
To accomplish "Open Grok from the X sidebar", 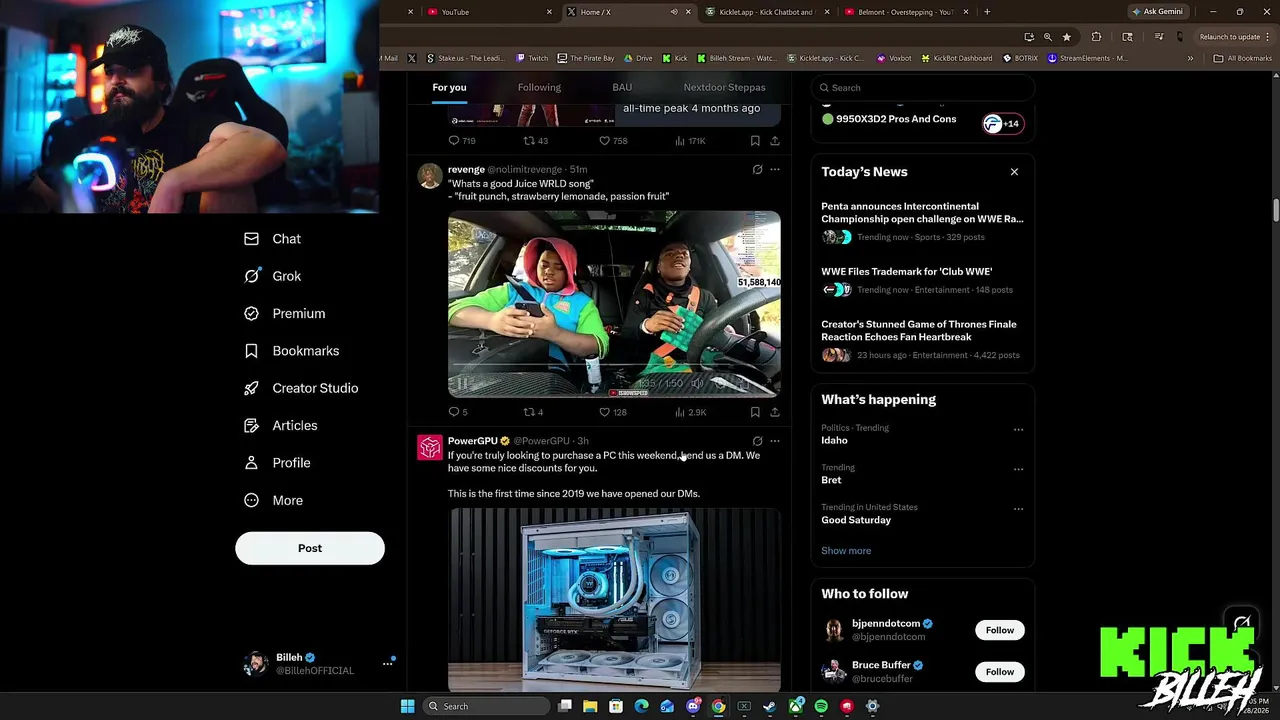I will point(273,276).
